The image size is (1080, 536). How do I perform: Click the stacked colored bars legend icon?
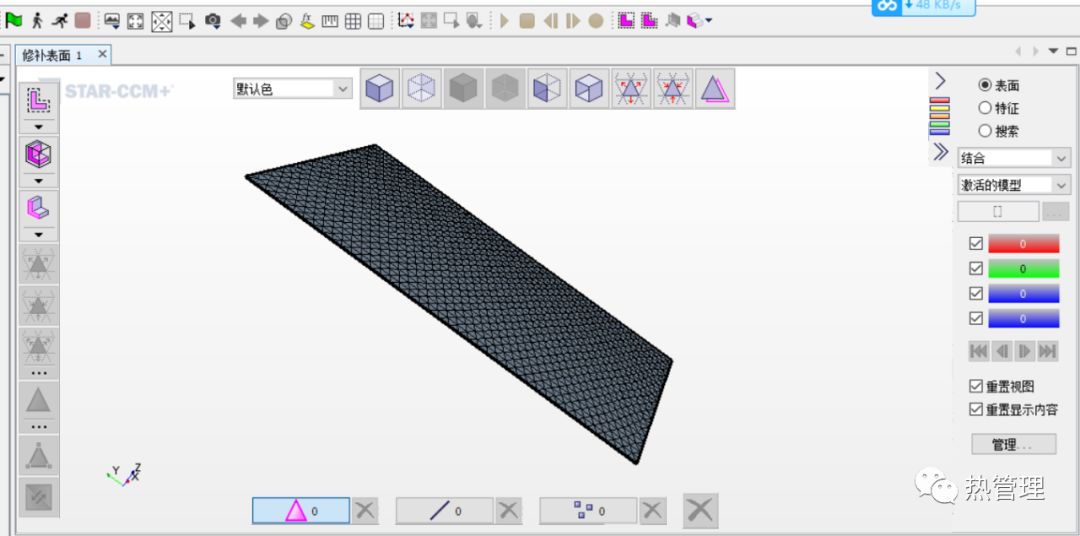(x=939, y=116)
